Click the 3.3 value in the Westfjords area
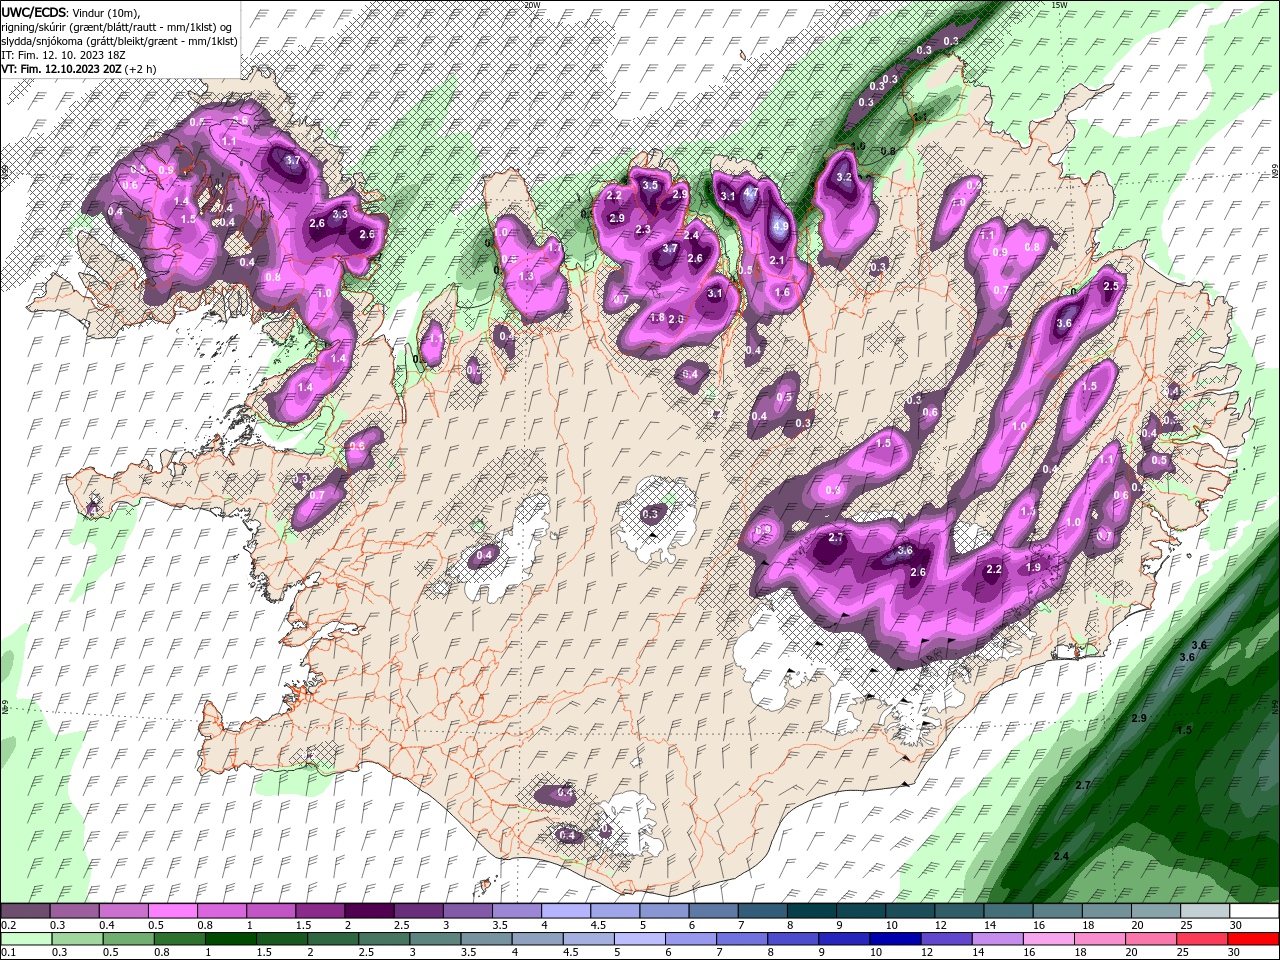Viewport: 1280px width, 960px height. pyautogui.click(x=340, y=213)
